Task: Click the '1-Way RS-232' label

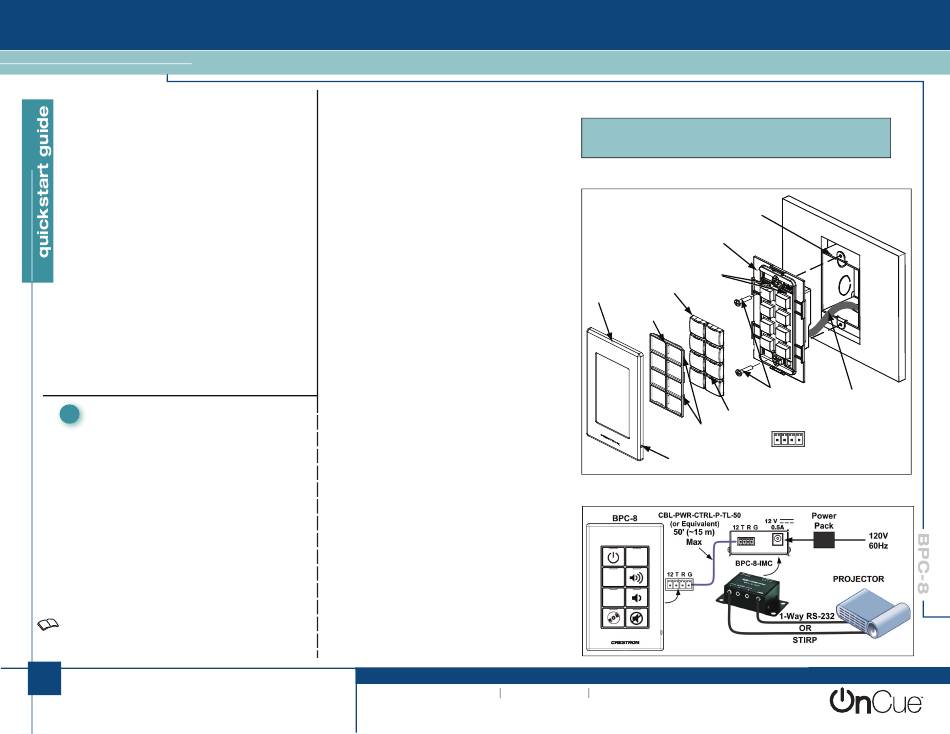Action: (806, 616)
